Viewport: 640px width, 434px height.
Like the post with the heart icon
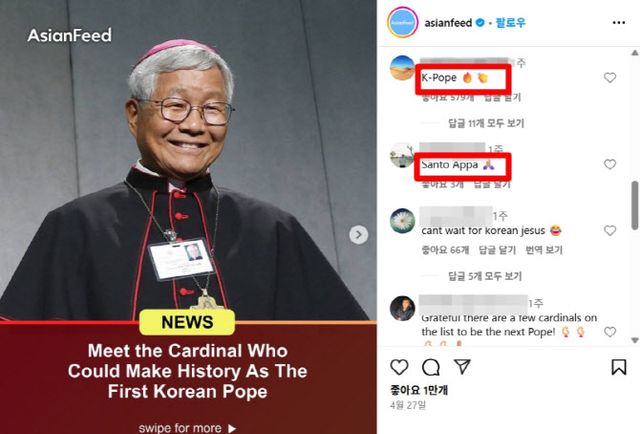(x=399, y=367)
